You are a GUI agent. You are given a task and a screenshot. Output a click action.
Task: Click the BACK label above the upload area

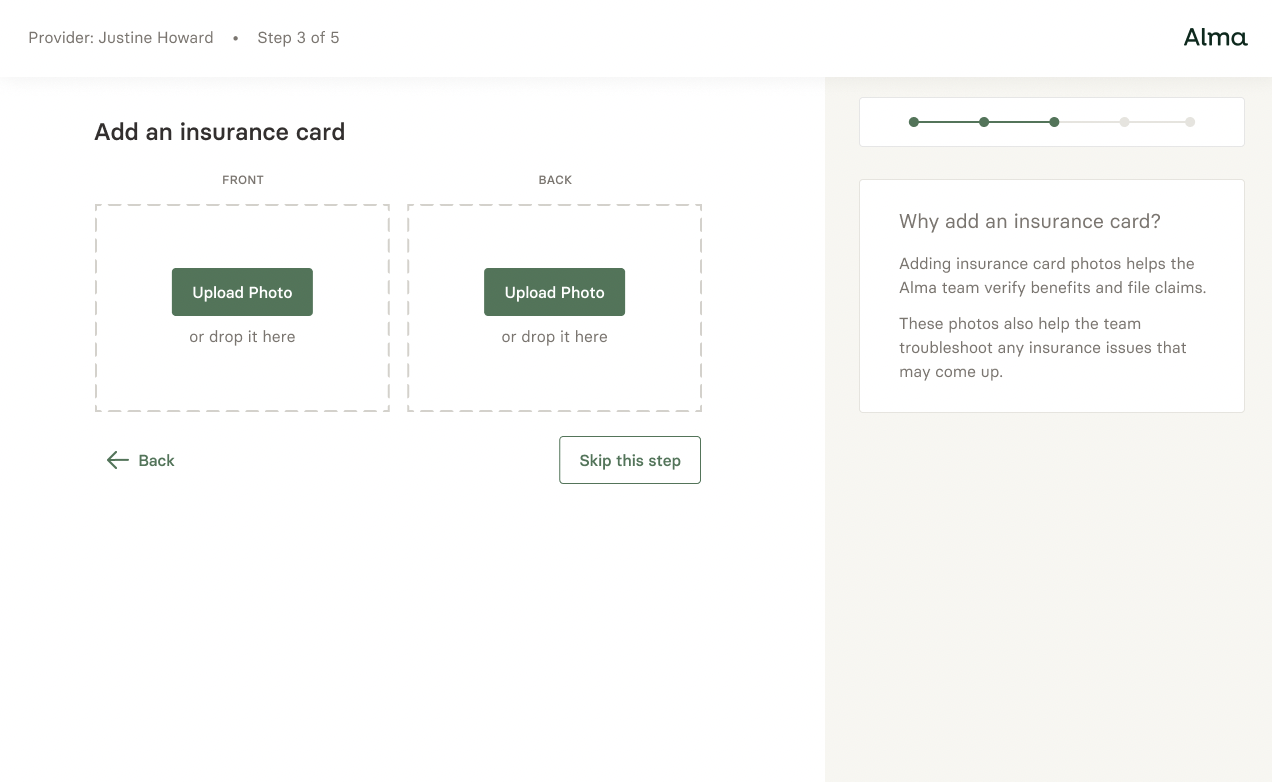click(x=555, y=180)
